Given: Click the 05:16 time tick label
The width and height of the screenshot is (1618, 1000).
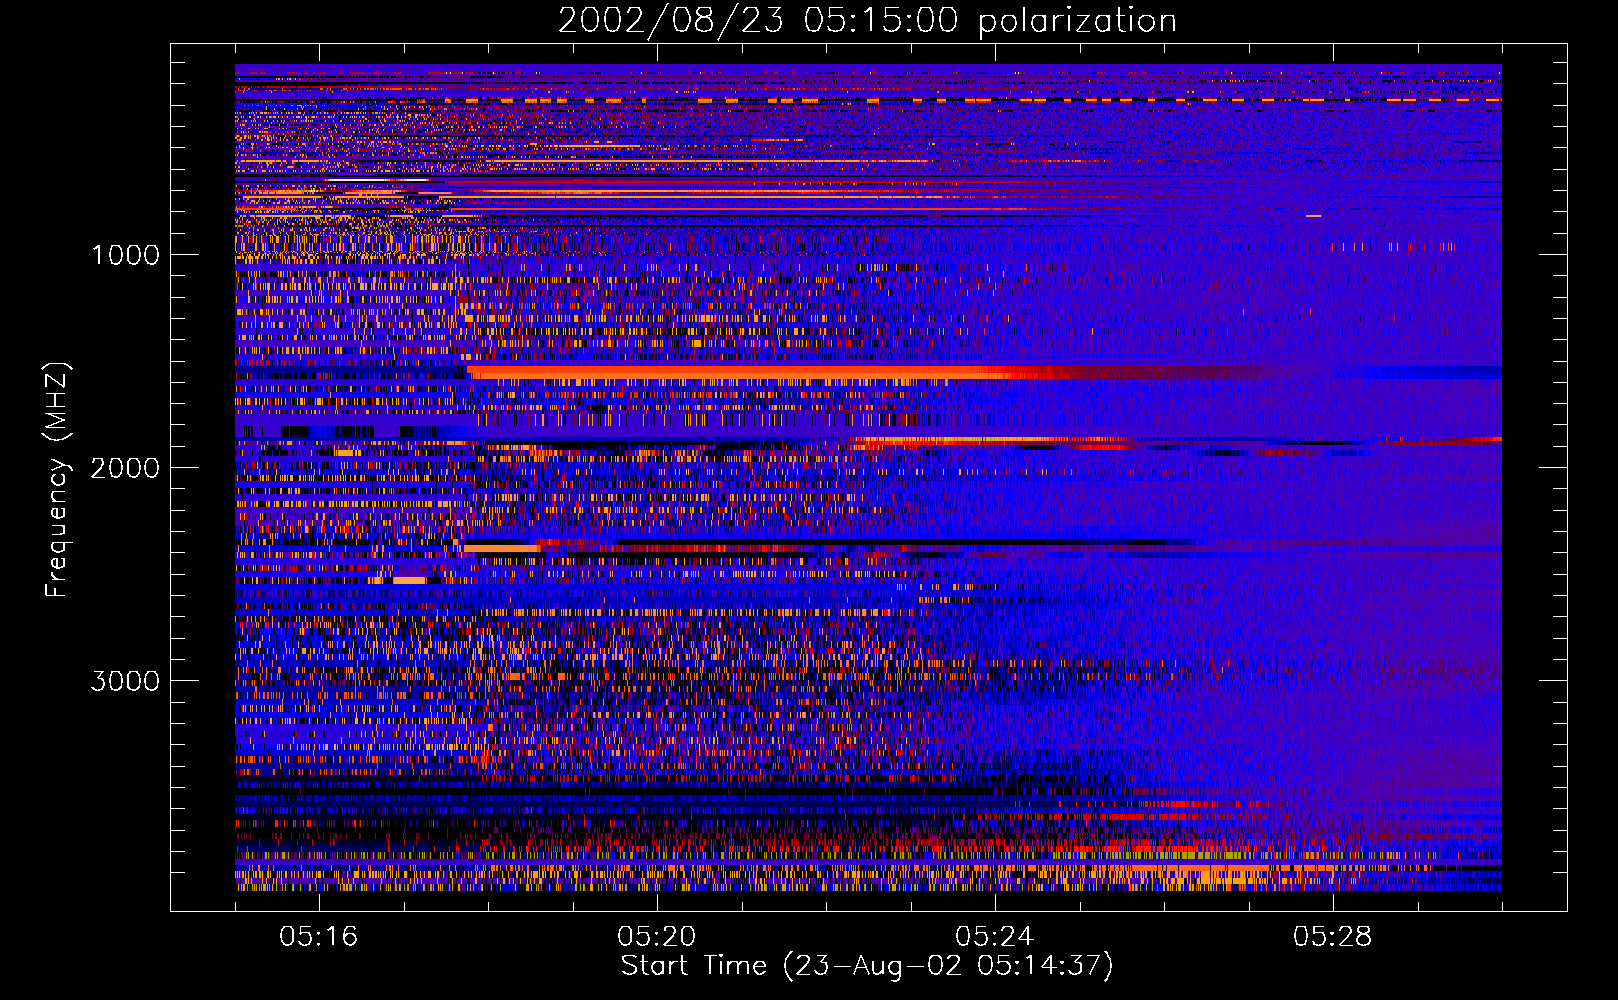Looking at the screenshot, I should tap(319, 936).
